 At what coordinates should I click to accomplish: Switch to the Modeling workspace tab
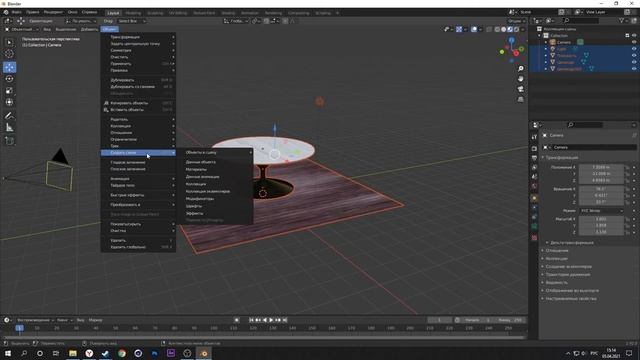pos(133,13)
